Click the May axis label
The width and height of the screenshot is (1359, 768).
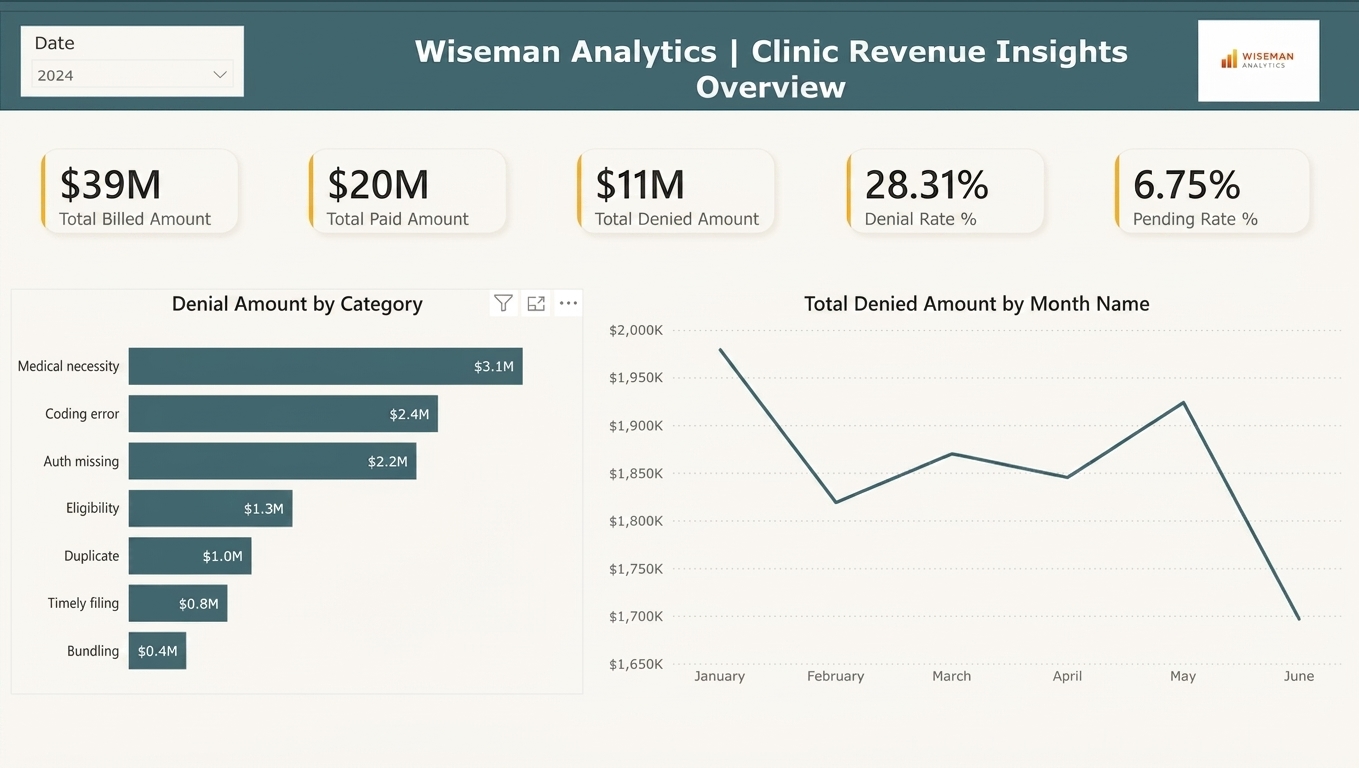pos(1183,676)
